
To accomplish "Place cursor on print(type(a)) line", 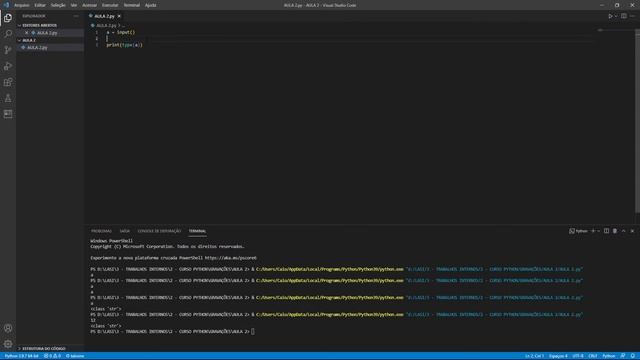I will pyautogui.click(x=124, y=45).
